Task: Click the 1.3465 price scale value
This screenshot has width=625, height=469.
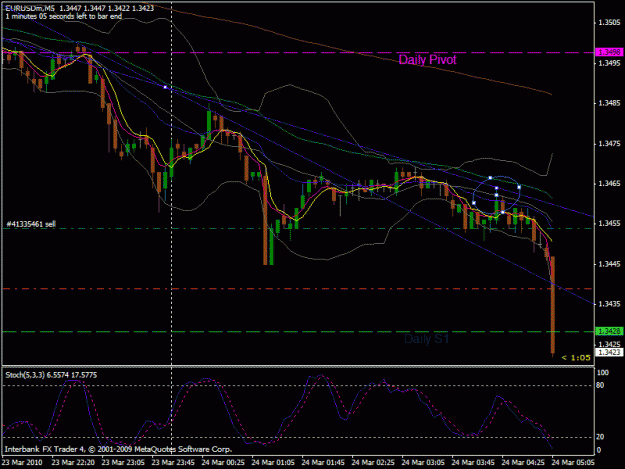Action: coord(609,184)
